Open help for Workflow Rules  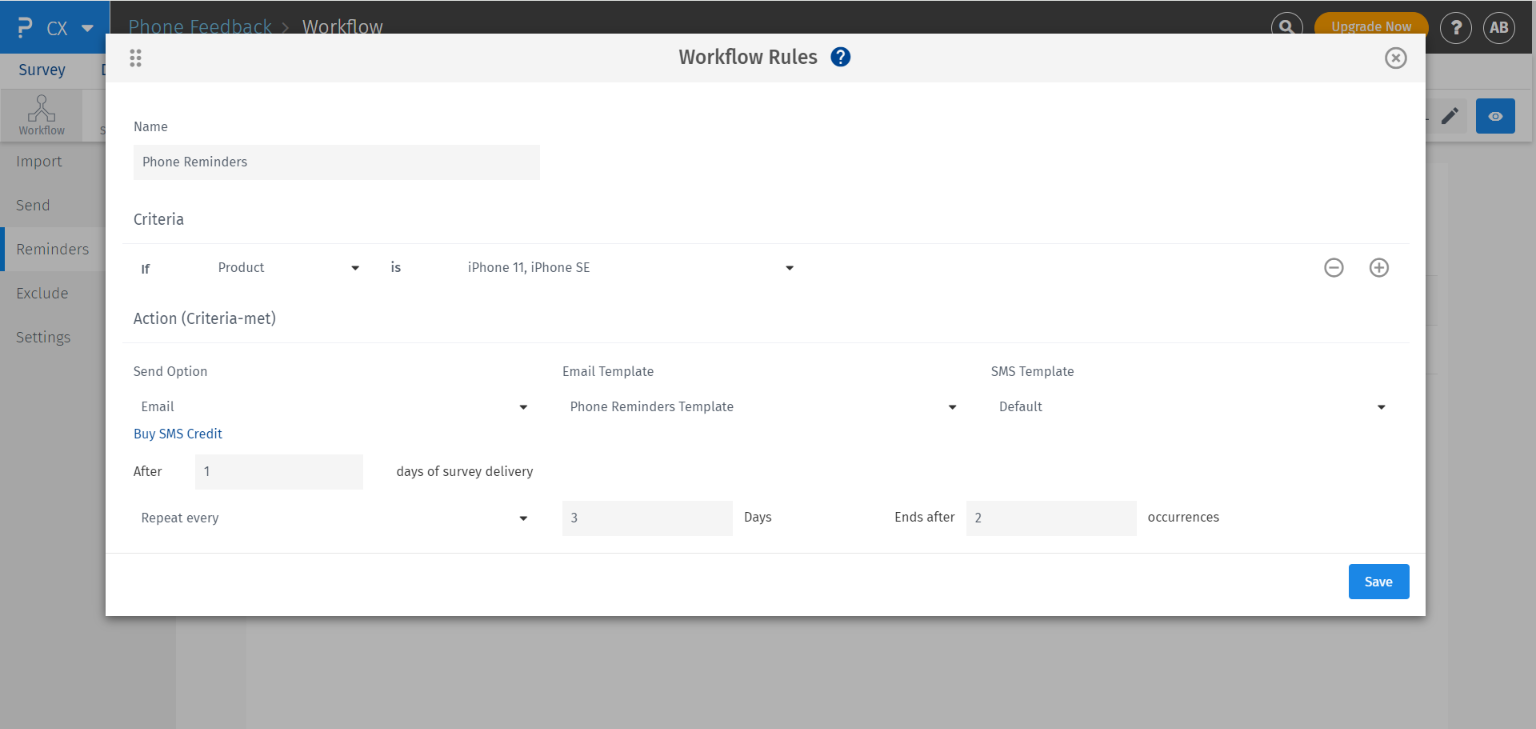coord(840,56)
